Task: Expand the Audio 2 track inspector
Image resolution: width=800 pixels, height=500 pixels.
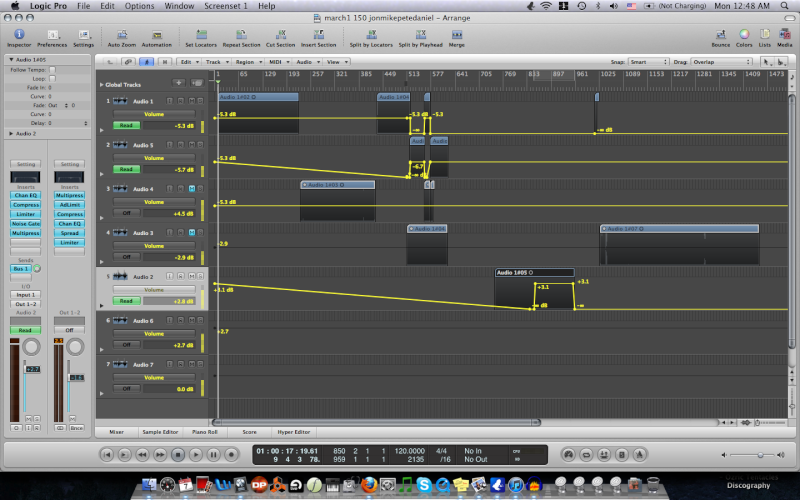Action: (11, 134)
